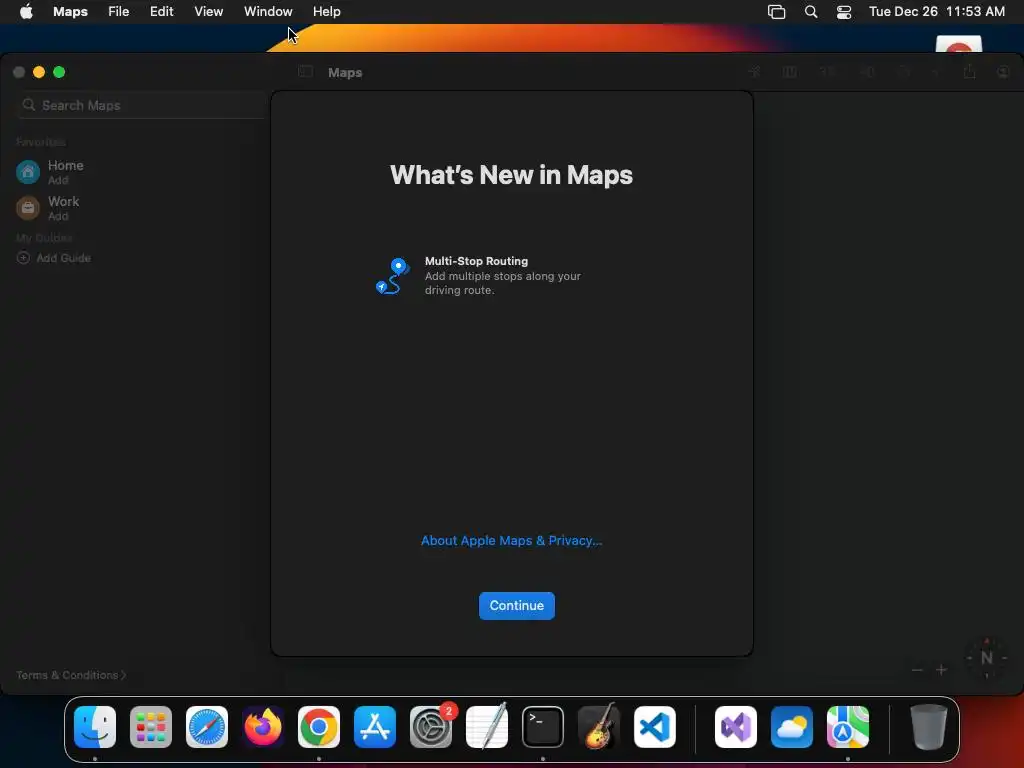The width and height of the screenshot is (1024, 768).
Task: Open the Edit menu
Action: tap(161, 12)
